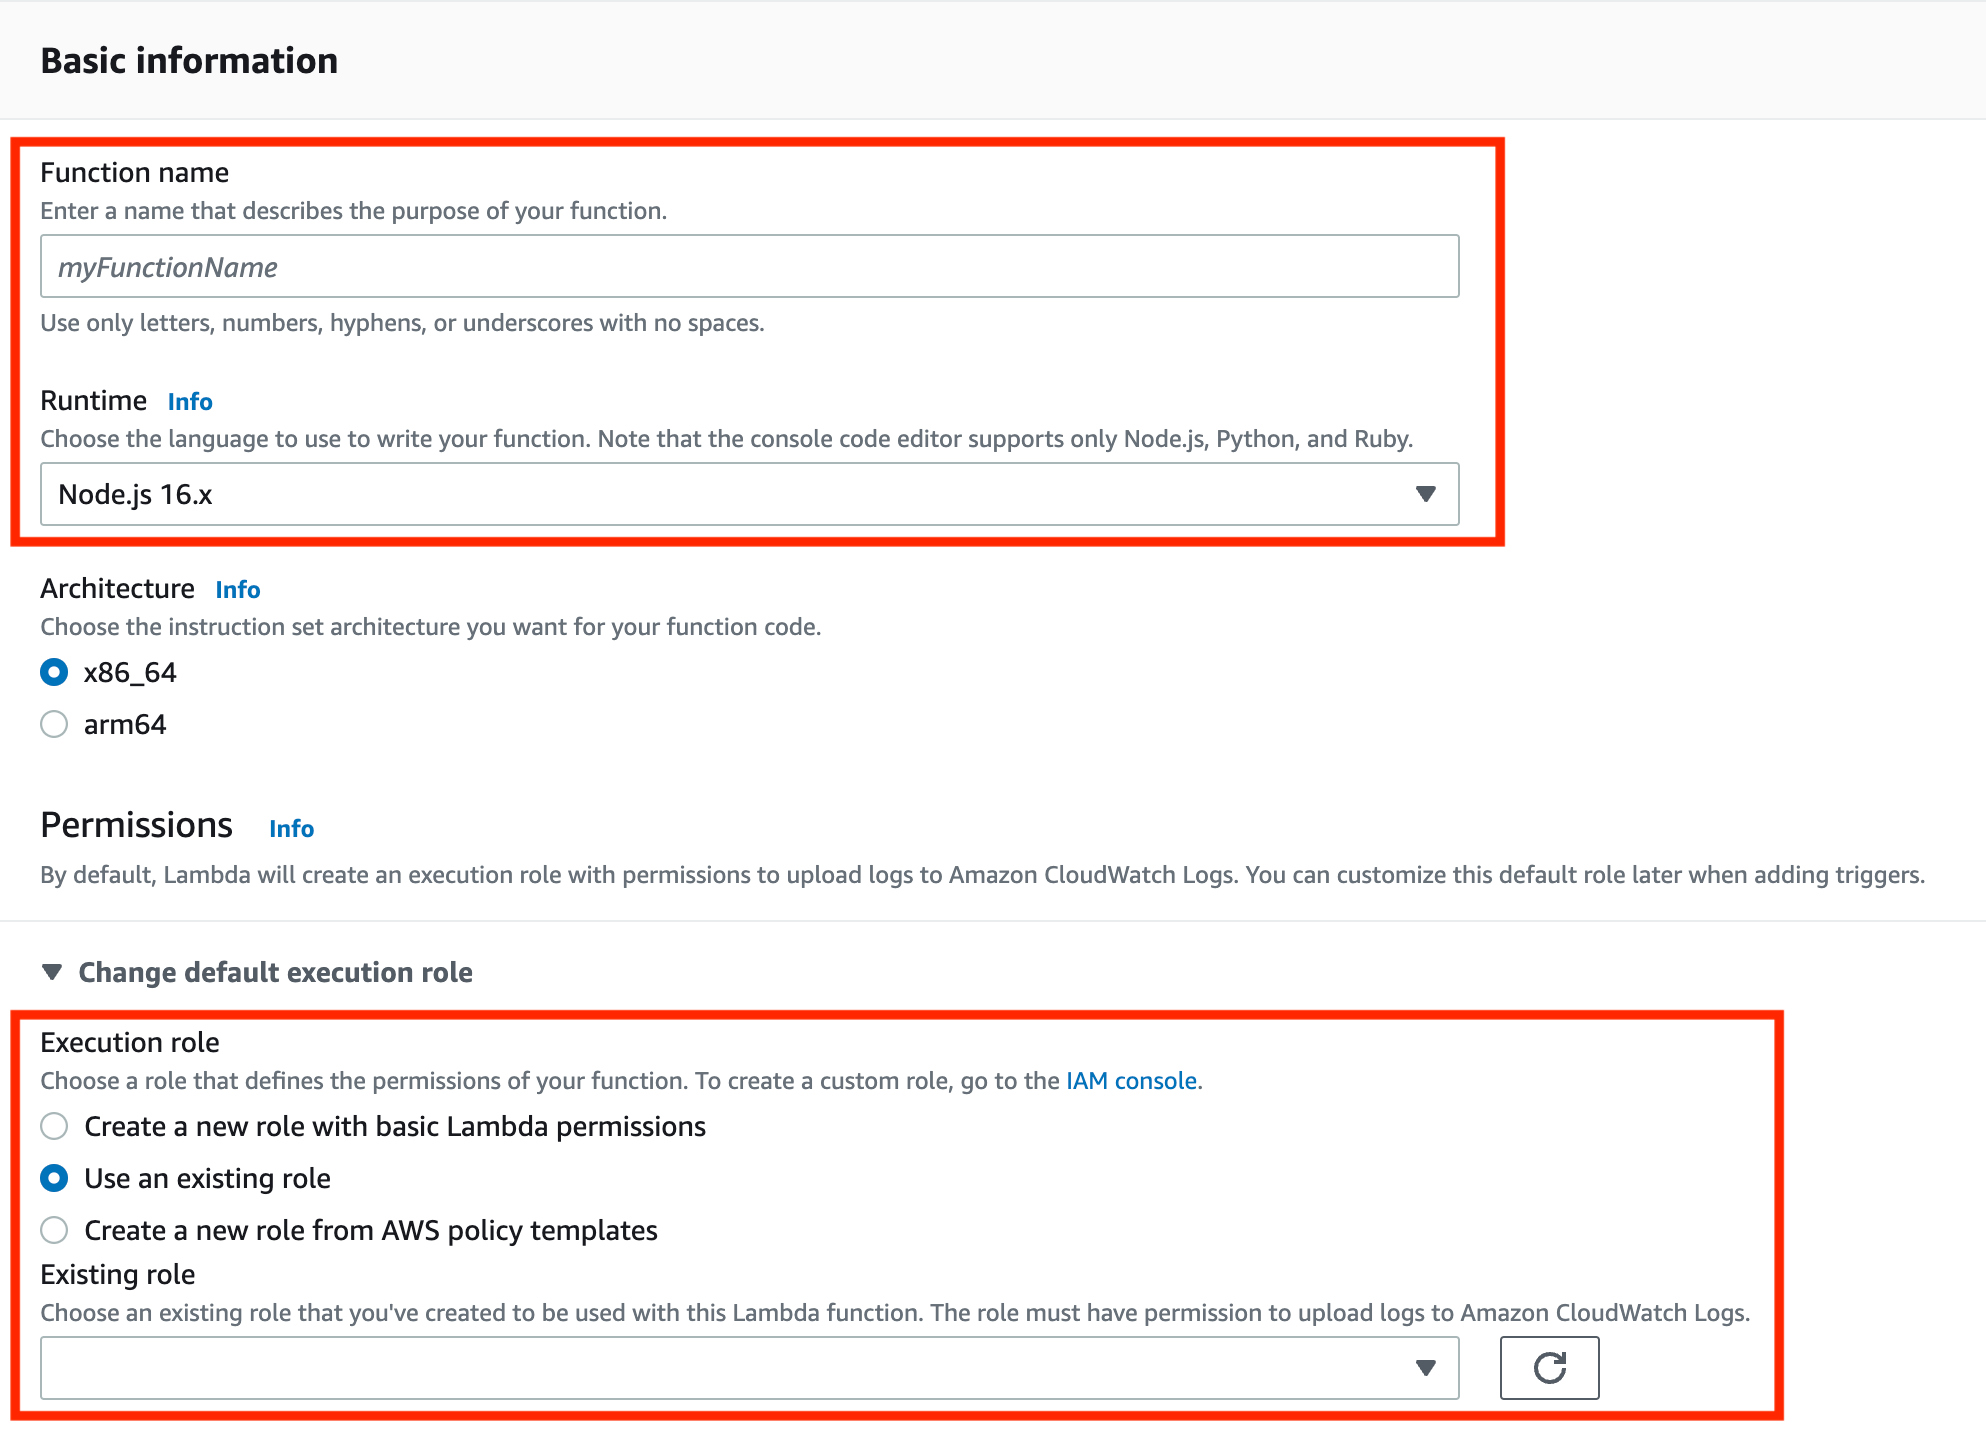
Task: Click the Runtime dropdown arrow icon
Action: point(1426,494)
